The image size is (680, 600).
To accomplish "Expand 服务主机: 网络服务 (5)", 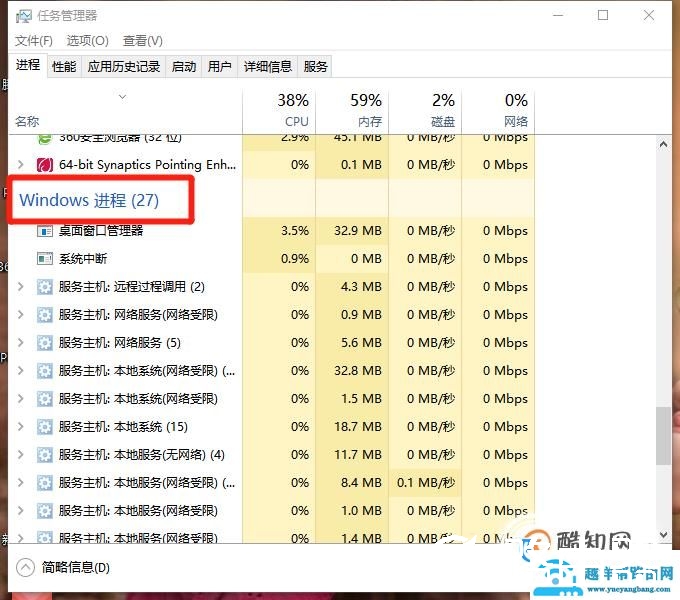I will (x=20, y=343).
